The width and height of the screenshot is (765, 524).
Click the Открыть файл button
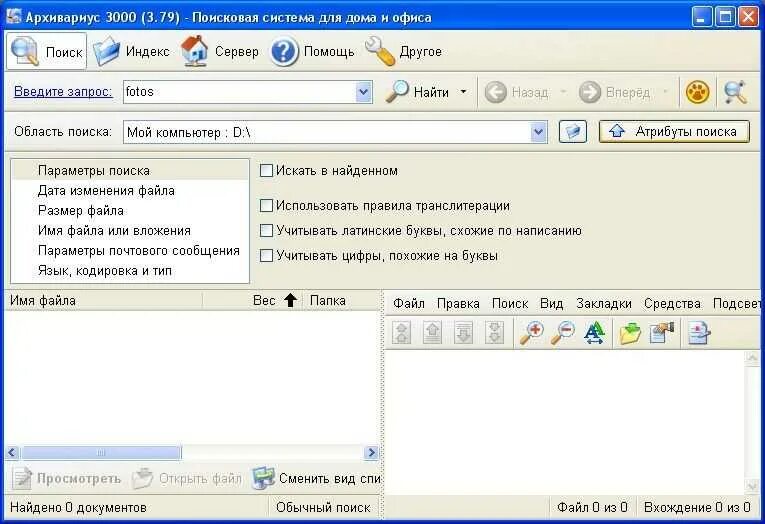(187, 478)
